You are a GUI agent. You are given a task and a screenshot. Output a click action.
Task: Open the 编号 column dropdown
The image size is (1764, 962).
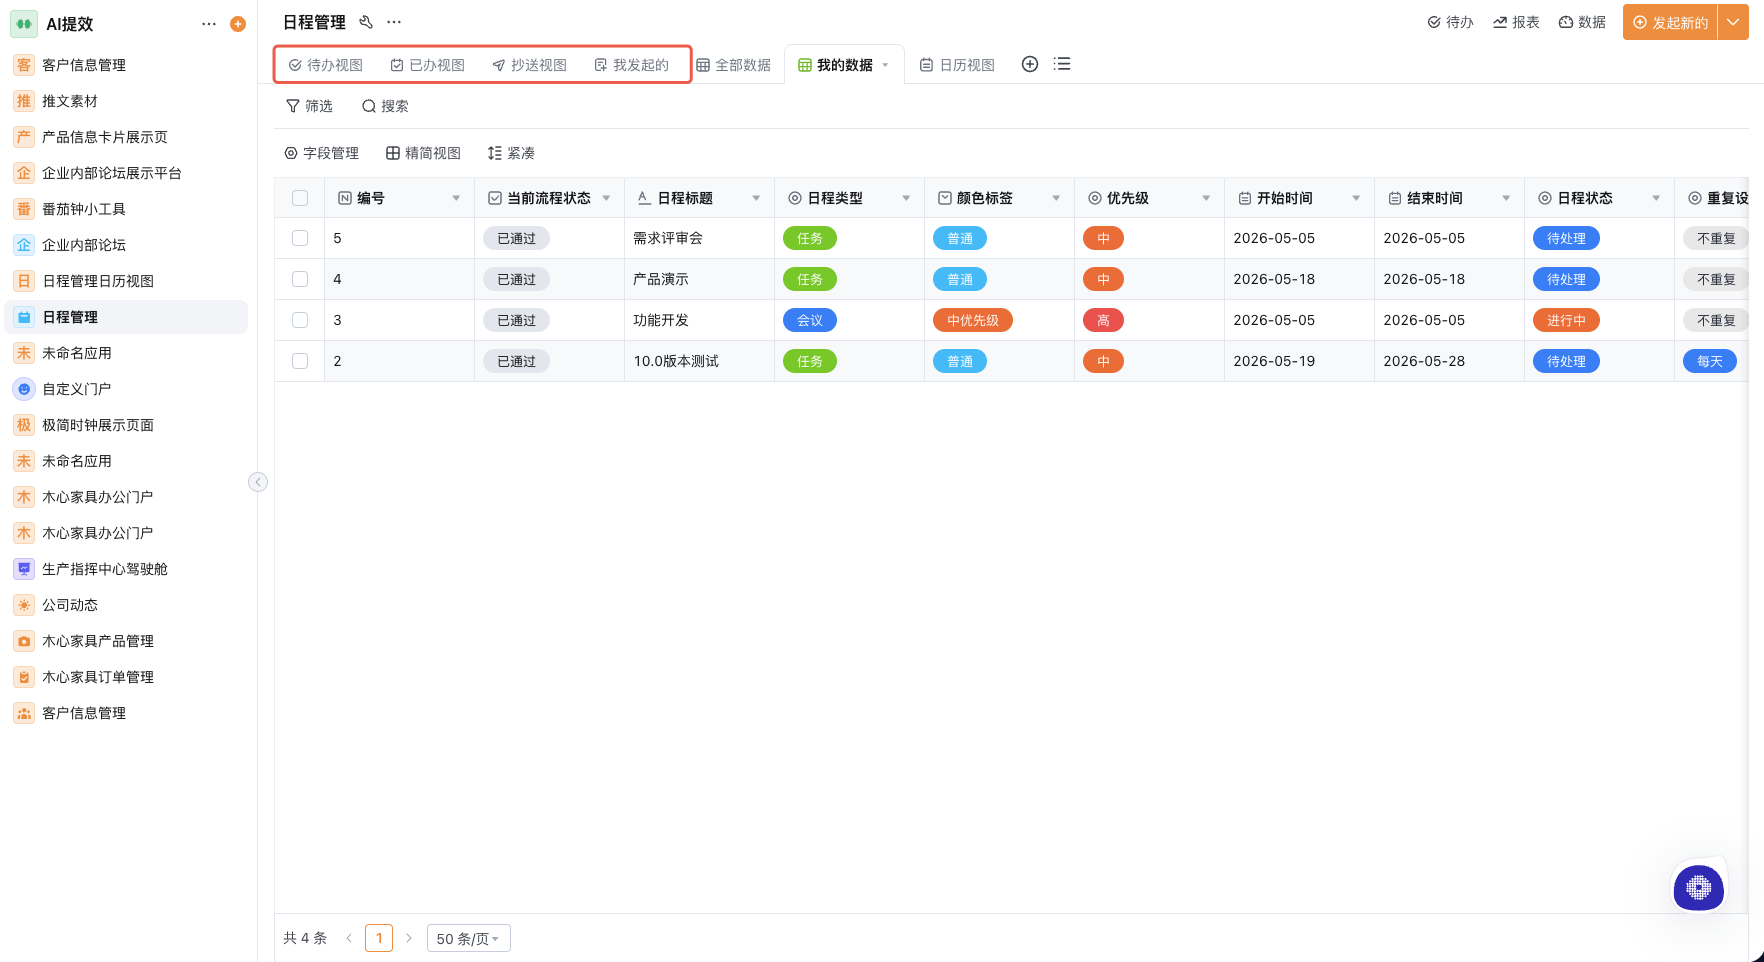click(456, 198)
